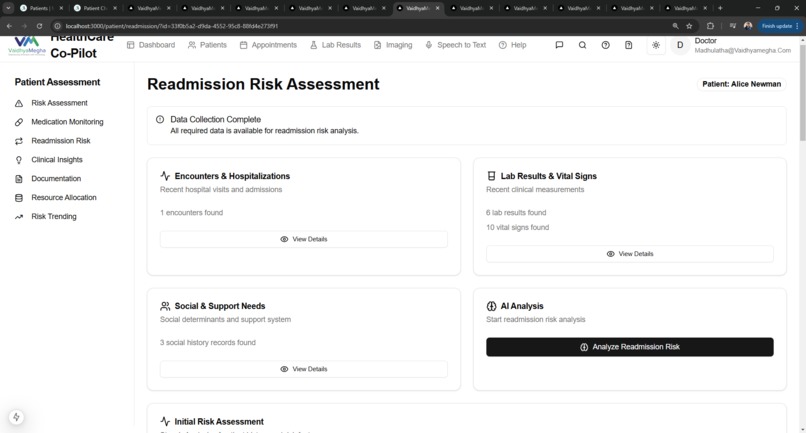Click Lab Results & Vital Signs card icon
The image size is (806, 433).
coord(491,176)
